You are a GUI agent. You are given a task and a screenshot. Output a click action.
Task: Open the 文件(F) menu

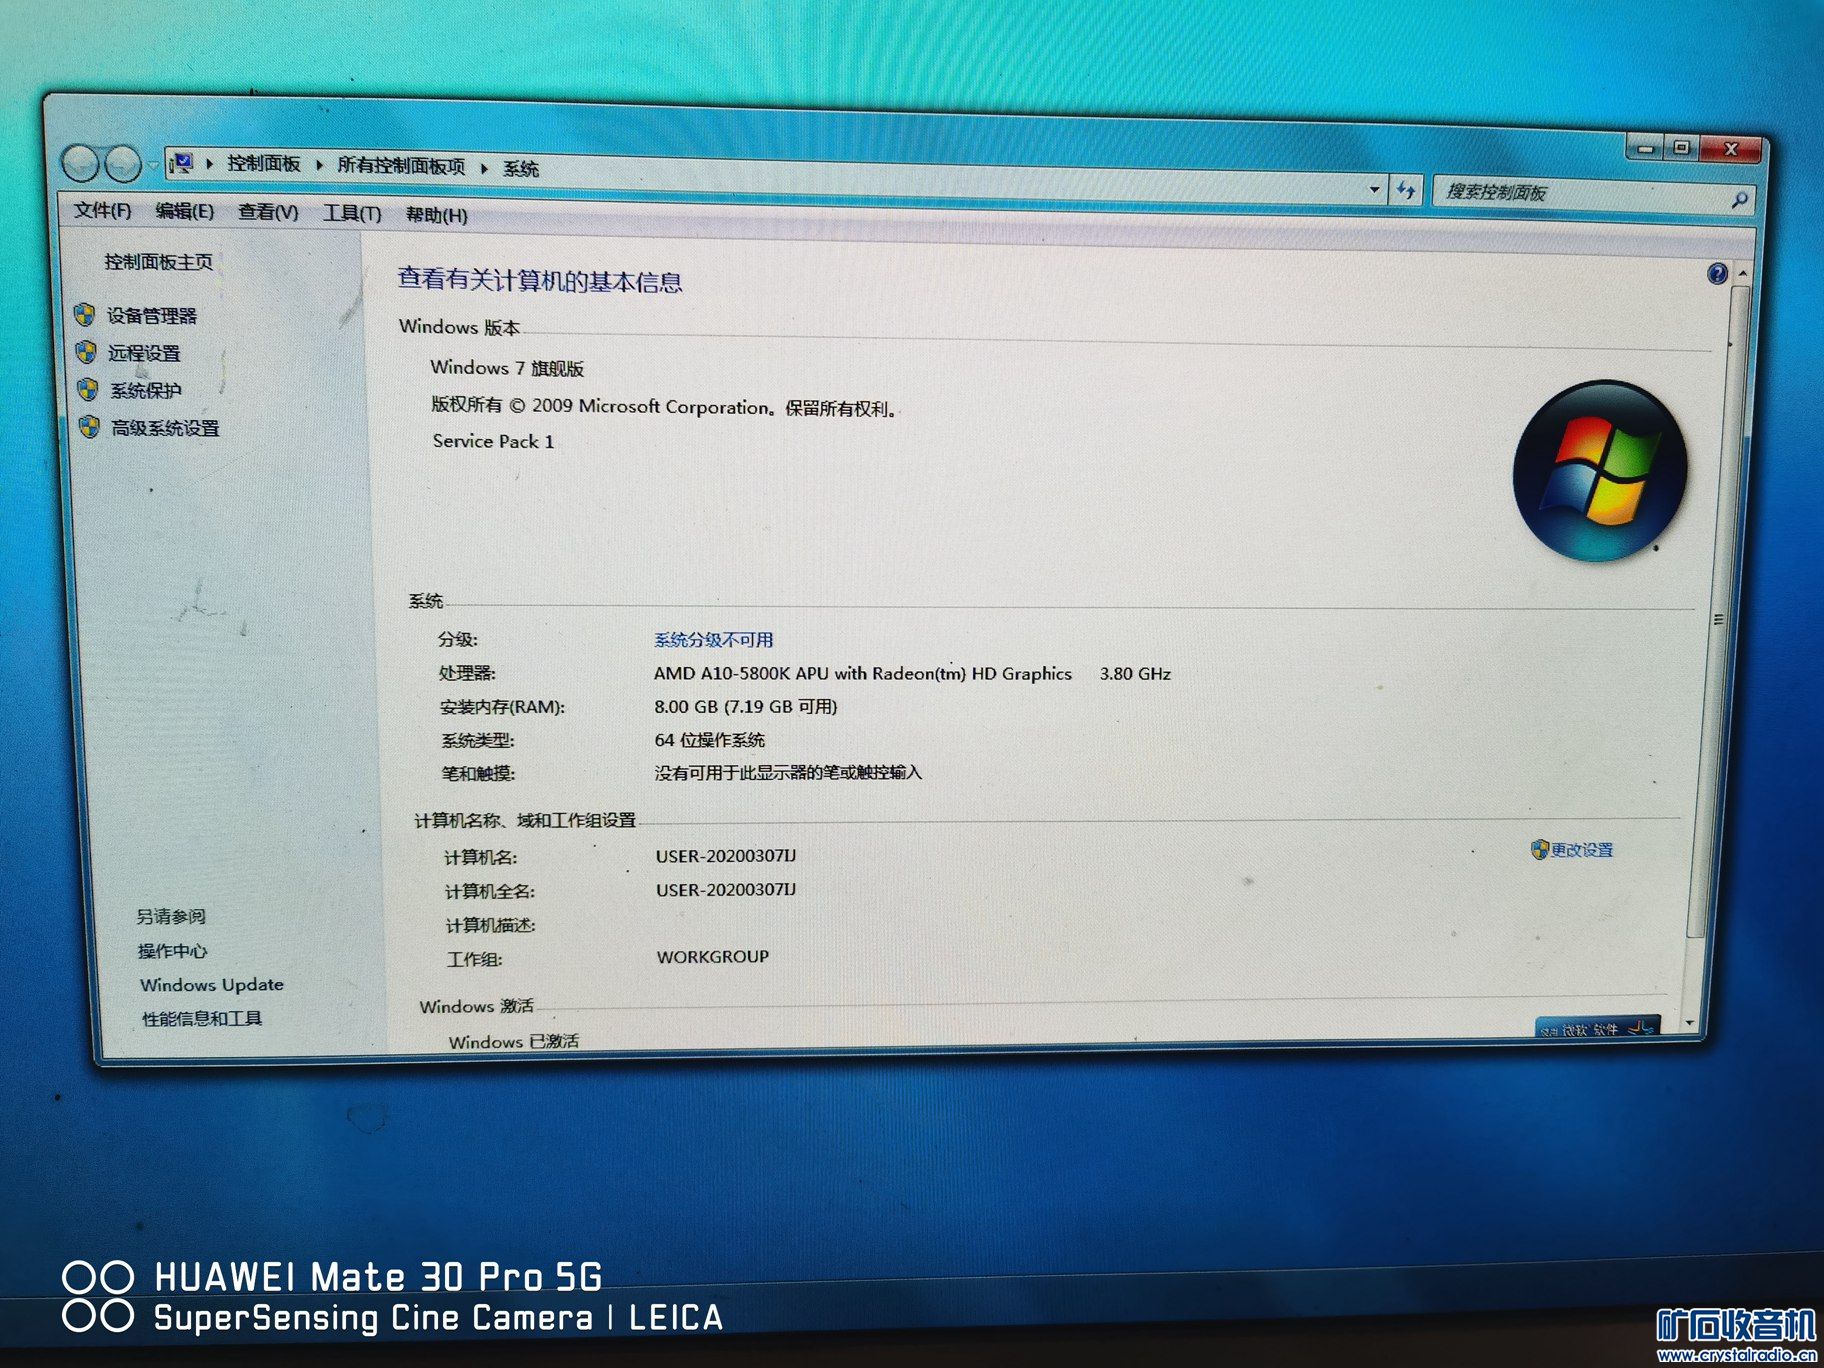[102, 210]
